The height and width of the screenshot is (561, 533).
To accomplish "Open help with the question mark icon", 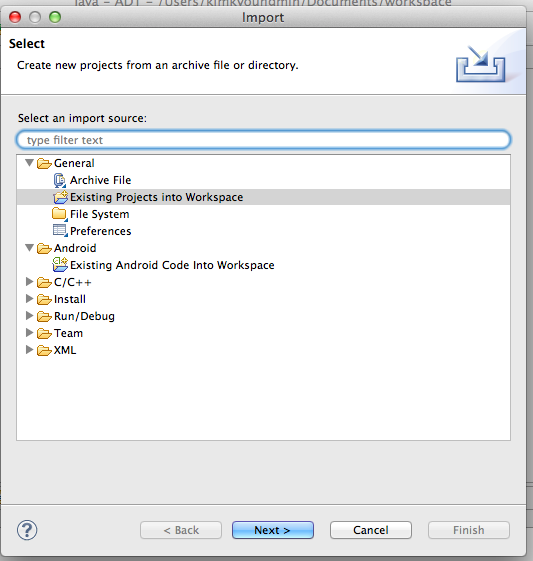I will tap(27, 530).
